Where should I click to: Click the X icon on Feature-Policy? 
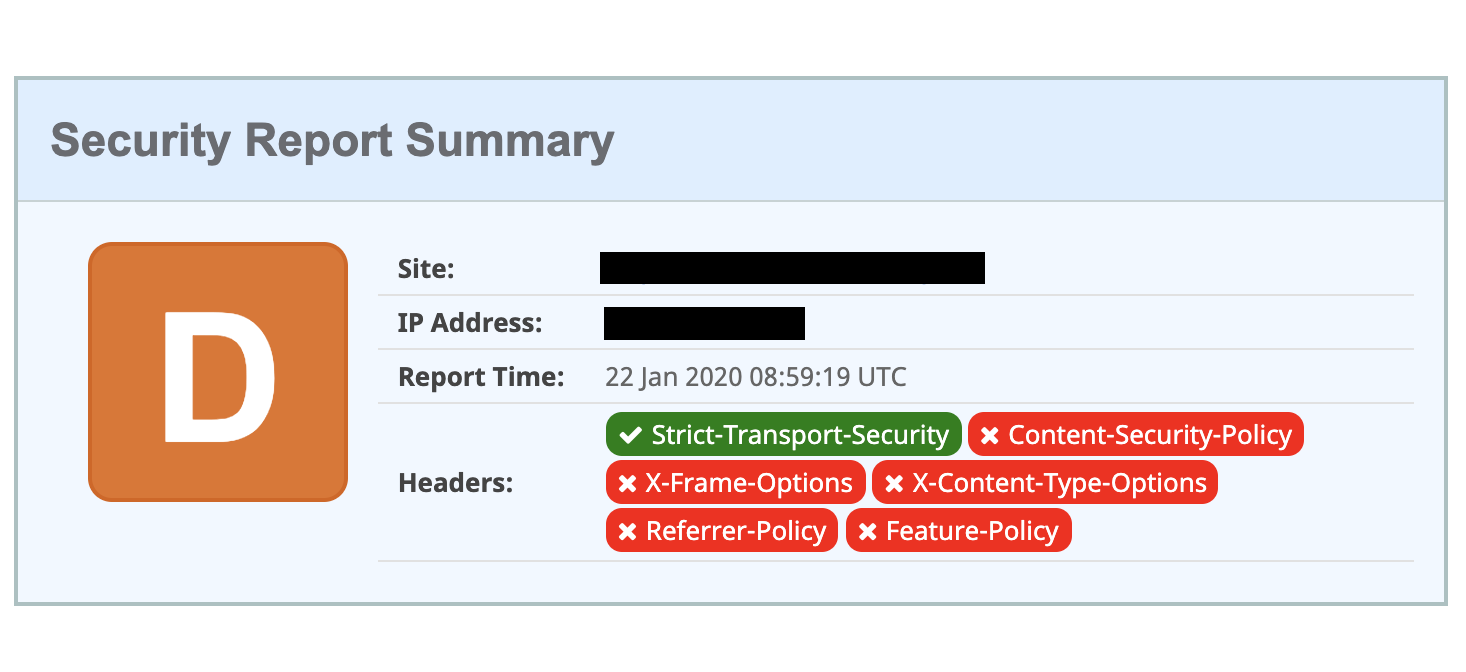pyautogui.click(x=867, y=532)
